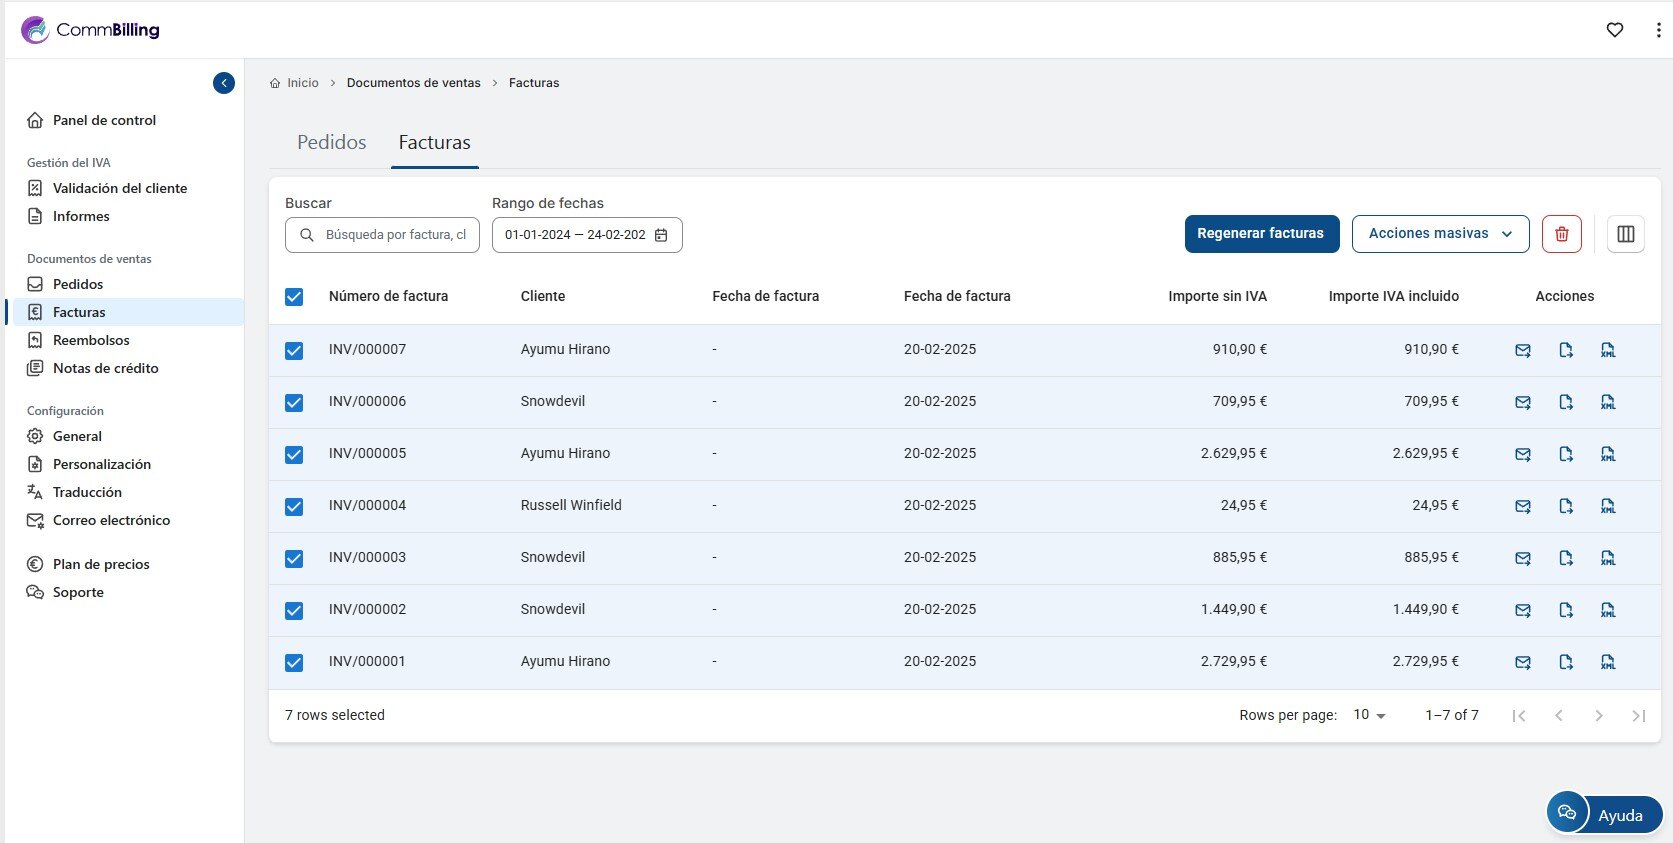Open the column settings icon button

click(1625, 234)
